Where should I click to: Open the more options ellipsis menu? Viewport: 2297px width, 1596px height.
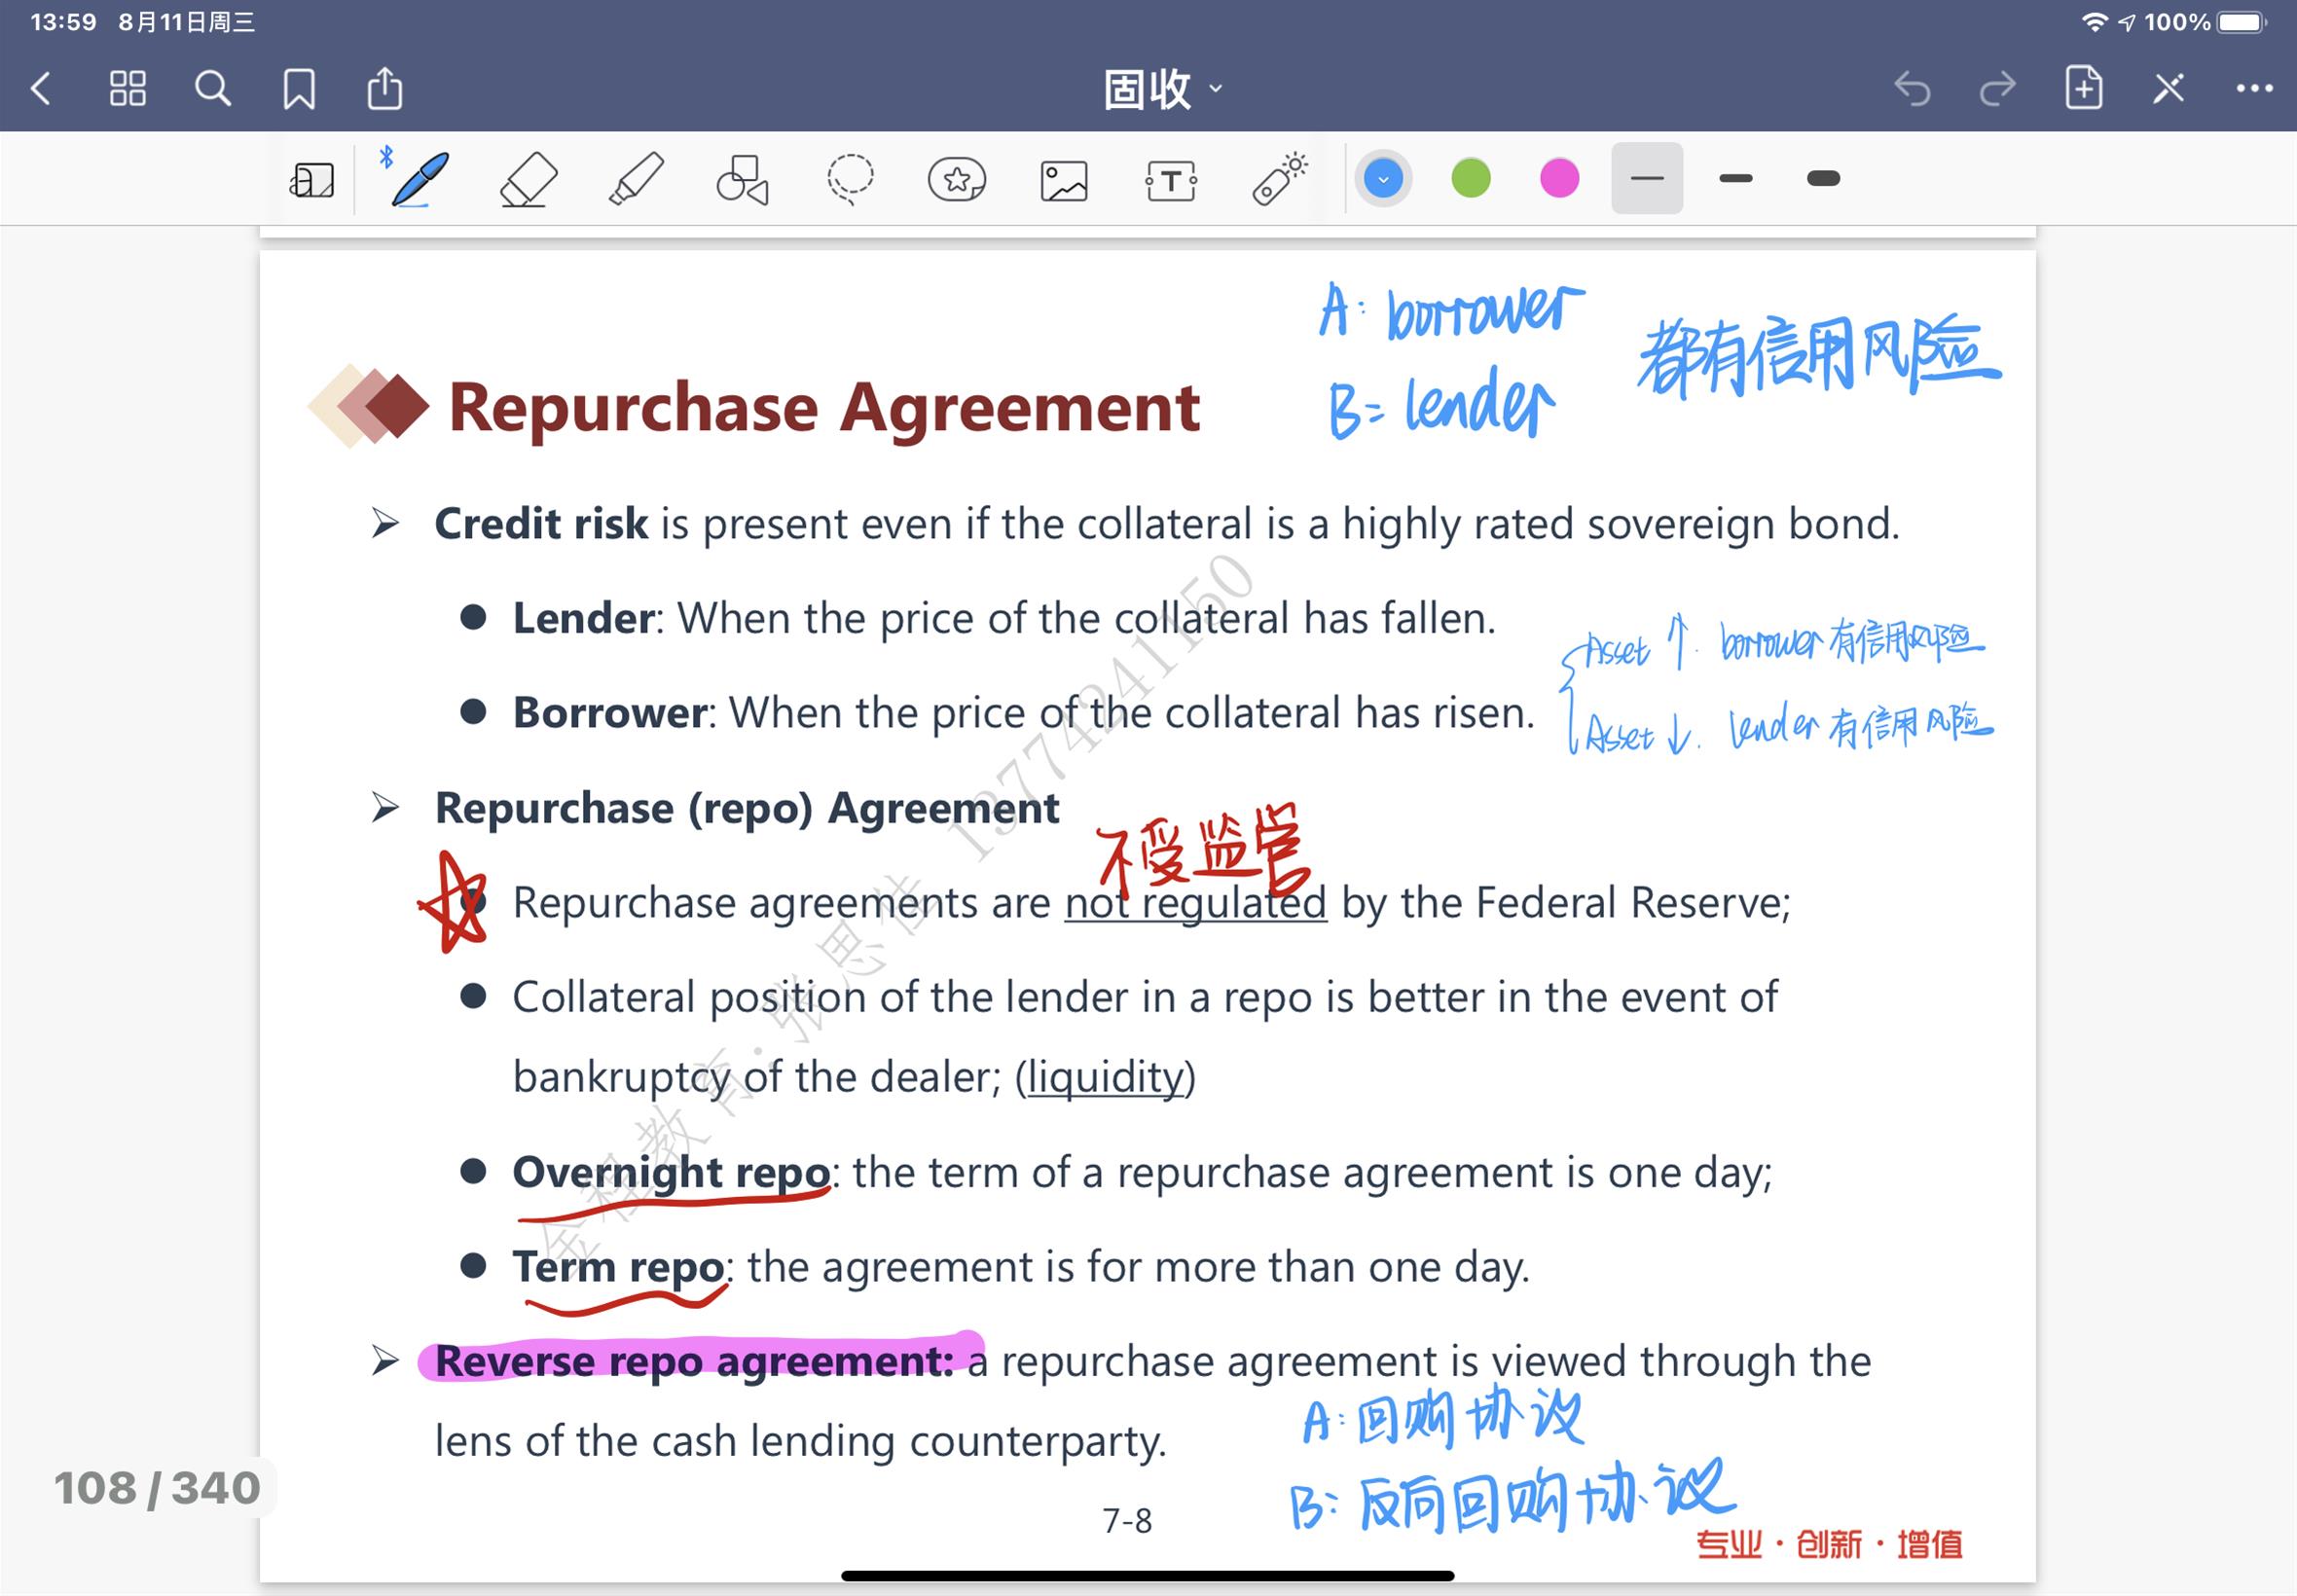[x=2254, y=89]
